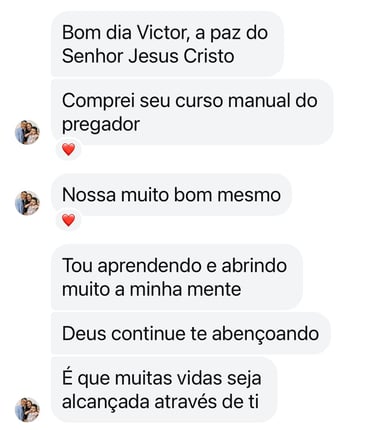Select the 'Tou aprendendo e abrindo' message bubble
Viewport: 375px width, 430px height.
pyautogui.click(x=177, y=277)
